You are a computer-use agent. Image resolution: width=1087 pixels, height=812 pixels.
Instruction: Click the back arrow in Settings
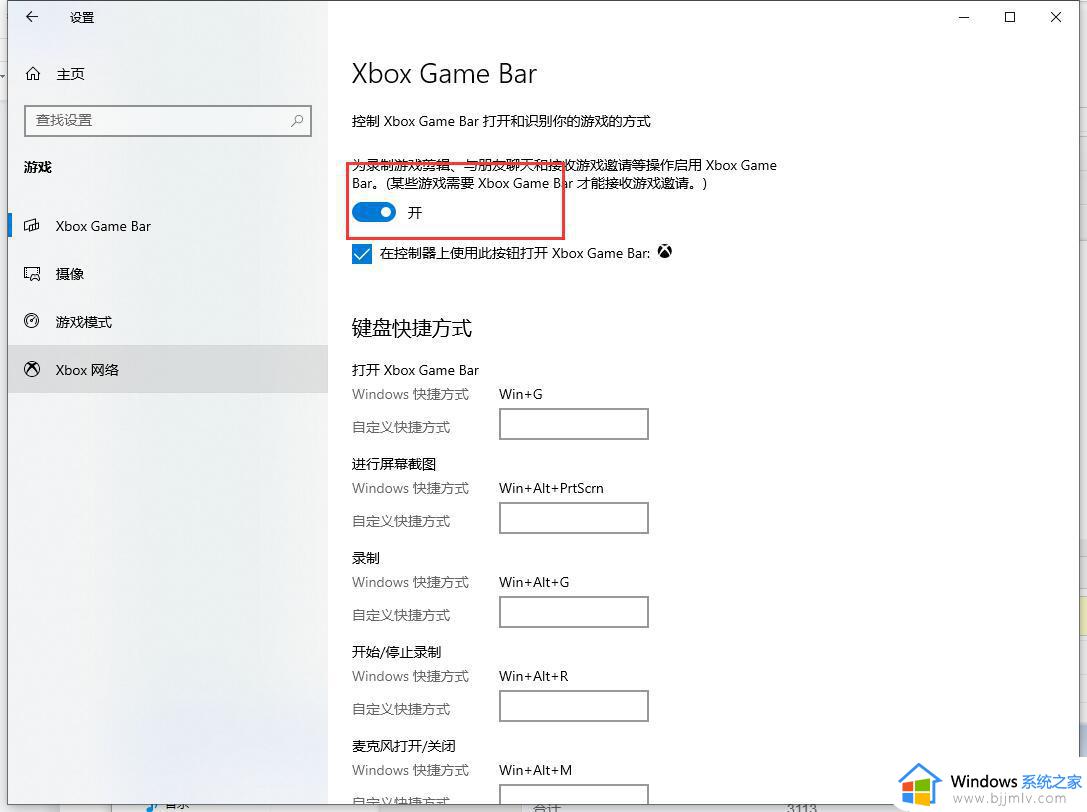pos(32,17)
